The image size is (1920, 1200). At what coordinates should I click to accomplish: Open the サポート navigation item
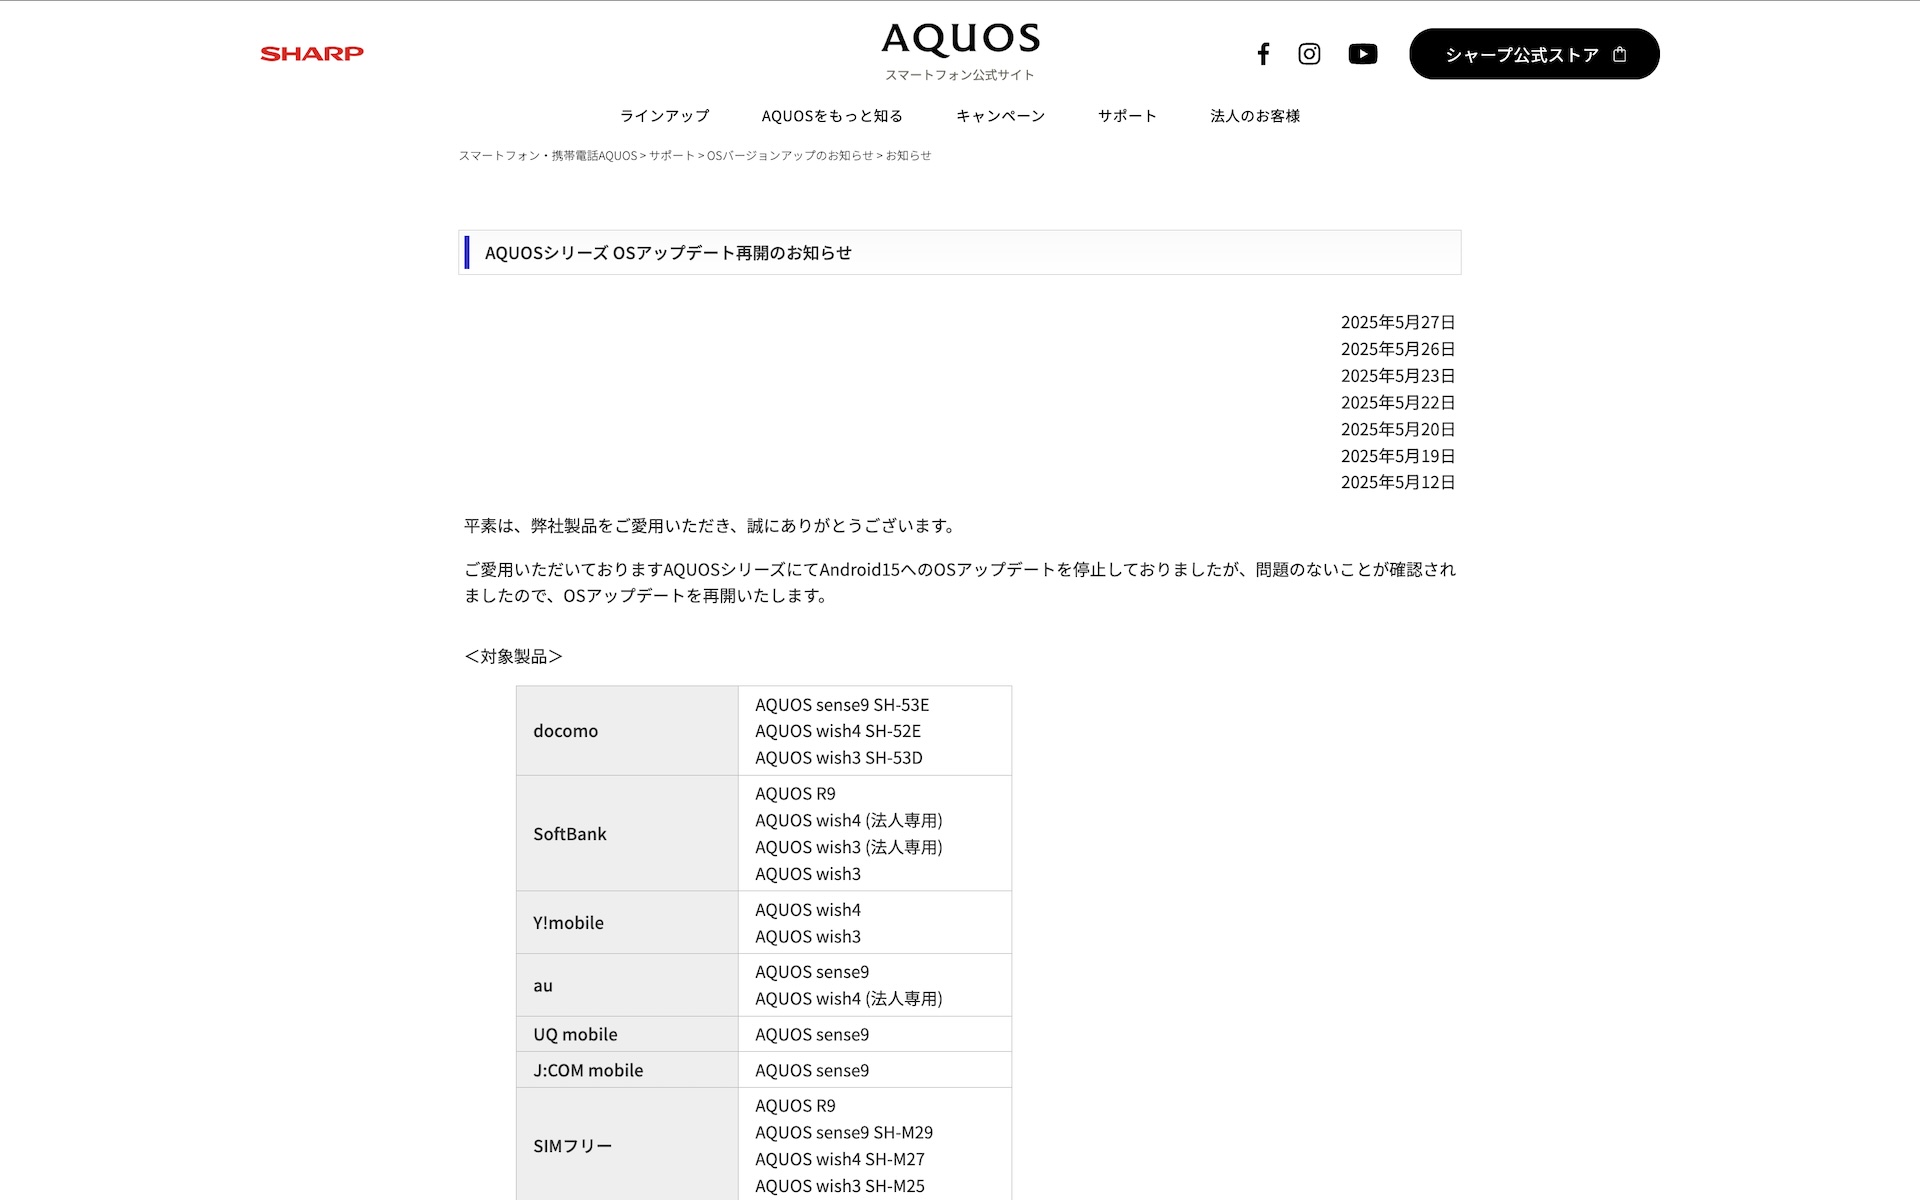coord(1127,116)
